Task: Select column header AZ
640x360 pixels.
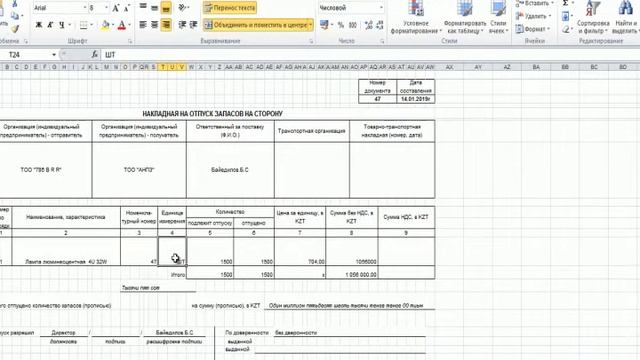Action: 507,67
